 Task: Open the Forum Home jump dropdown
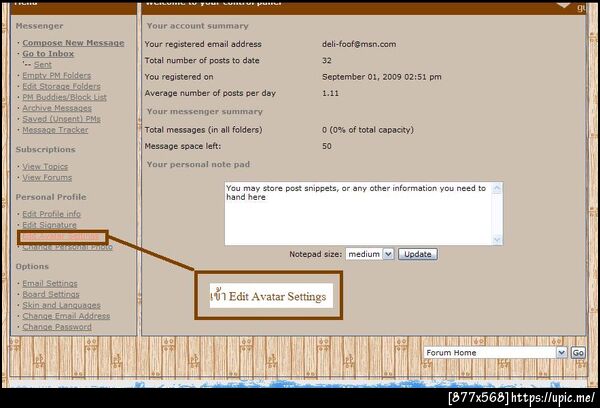[x=495, y=353]
